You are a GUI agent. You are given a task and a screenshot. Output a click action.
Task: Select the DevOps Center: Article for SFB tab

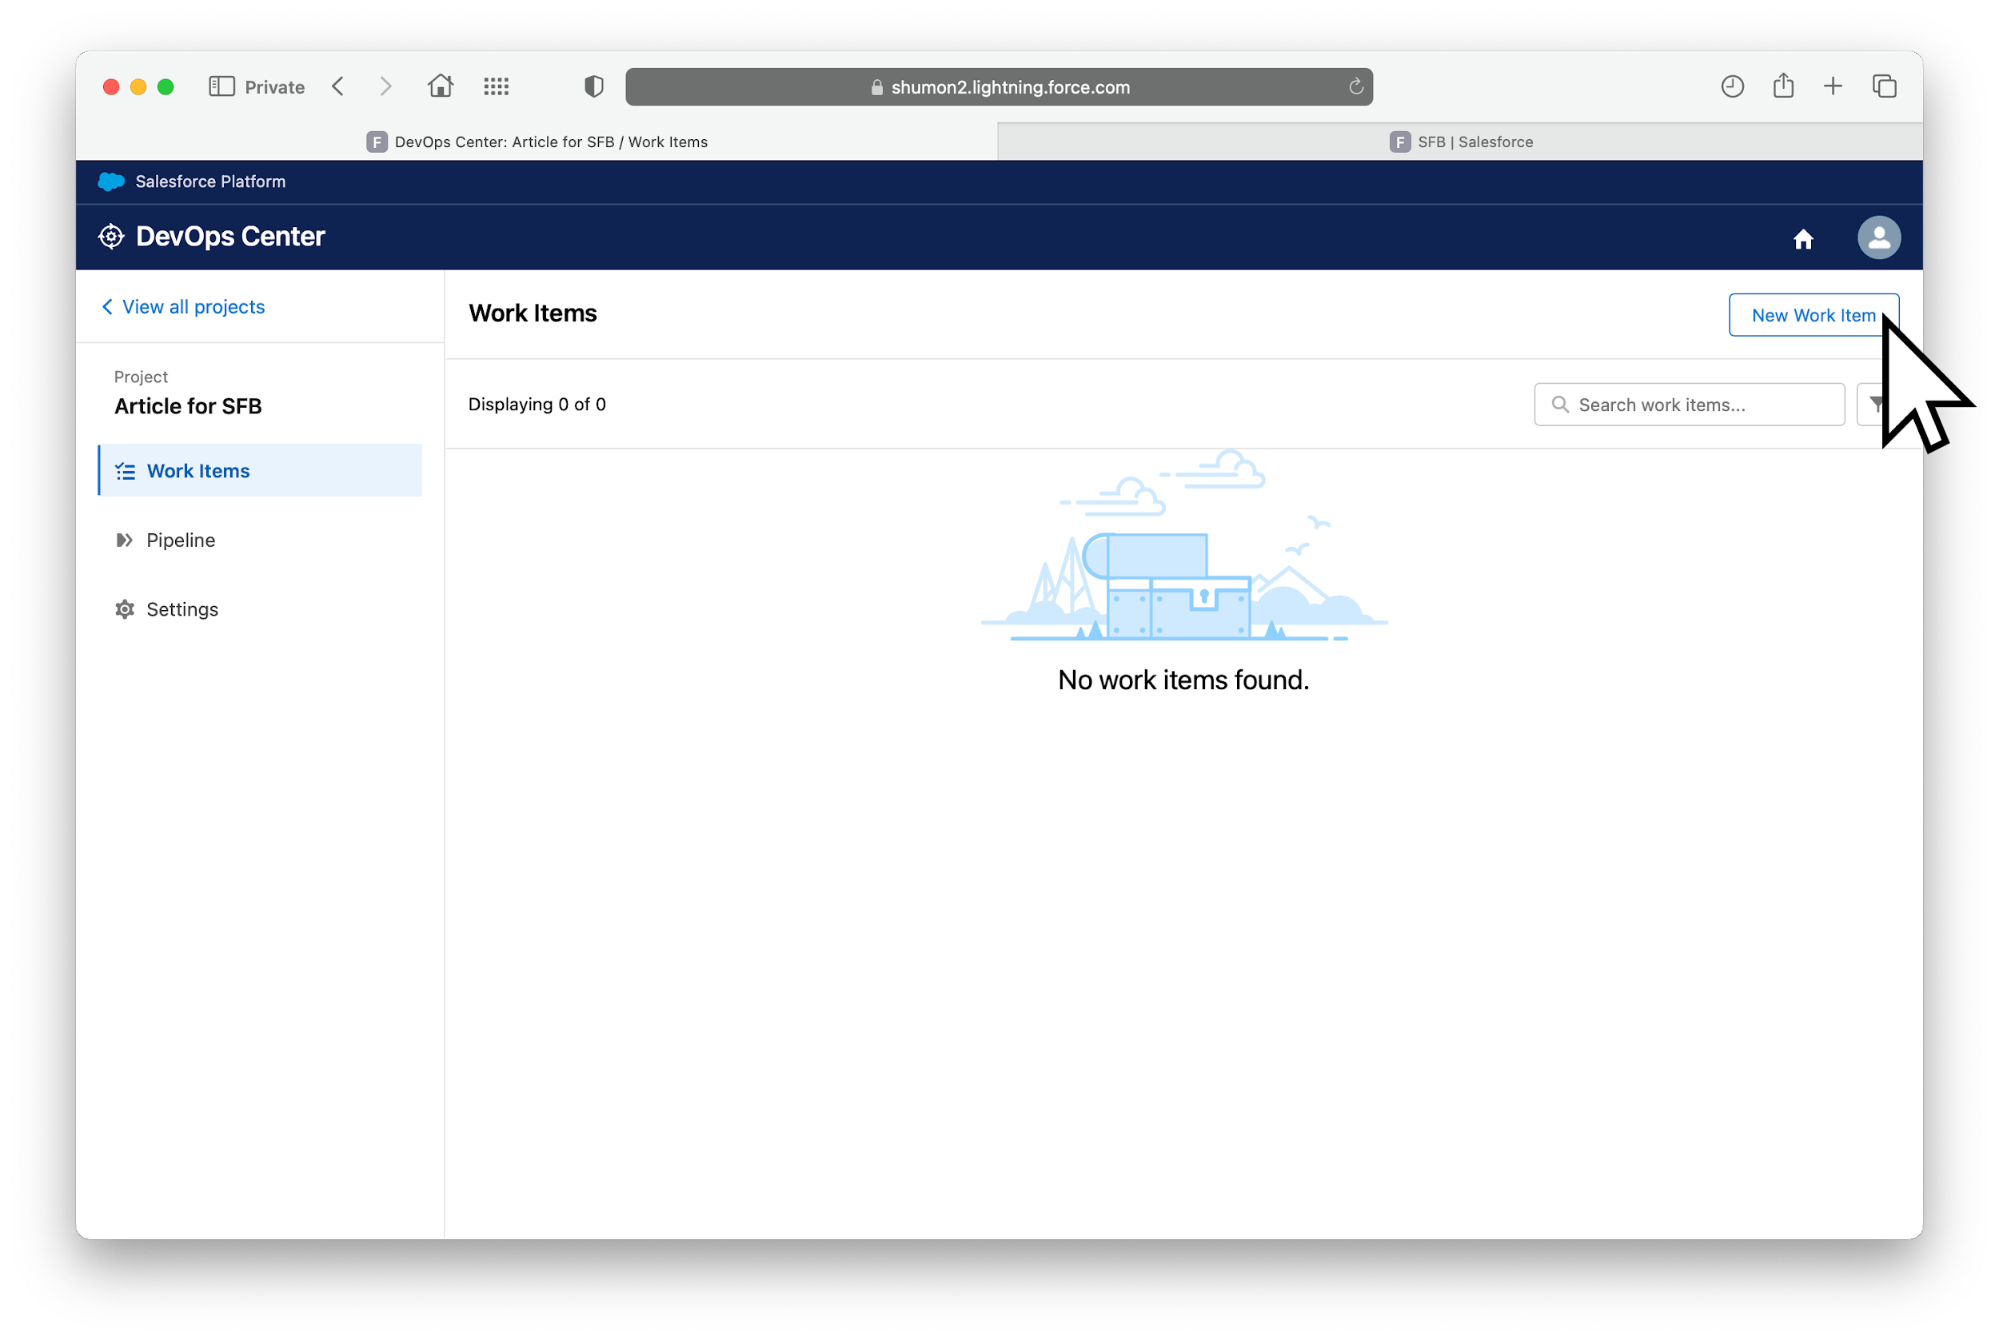click(537, 142)
